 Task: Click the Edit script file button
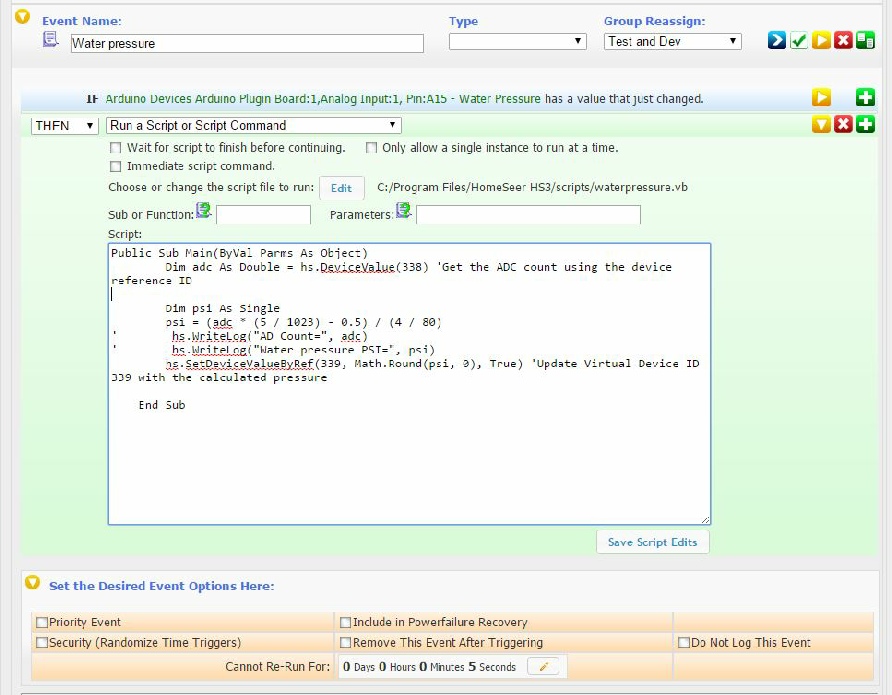pos(341,188)
